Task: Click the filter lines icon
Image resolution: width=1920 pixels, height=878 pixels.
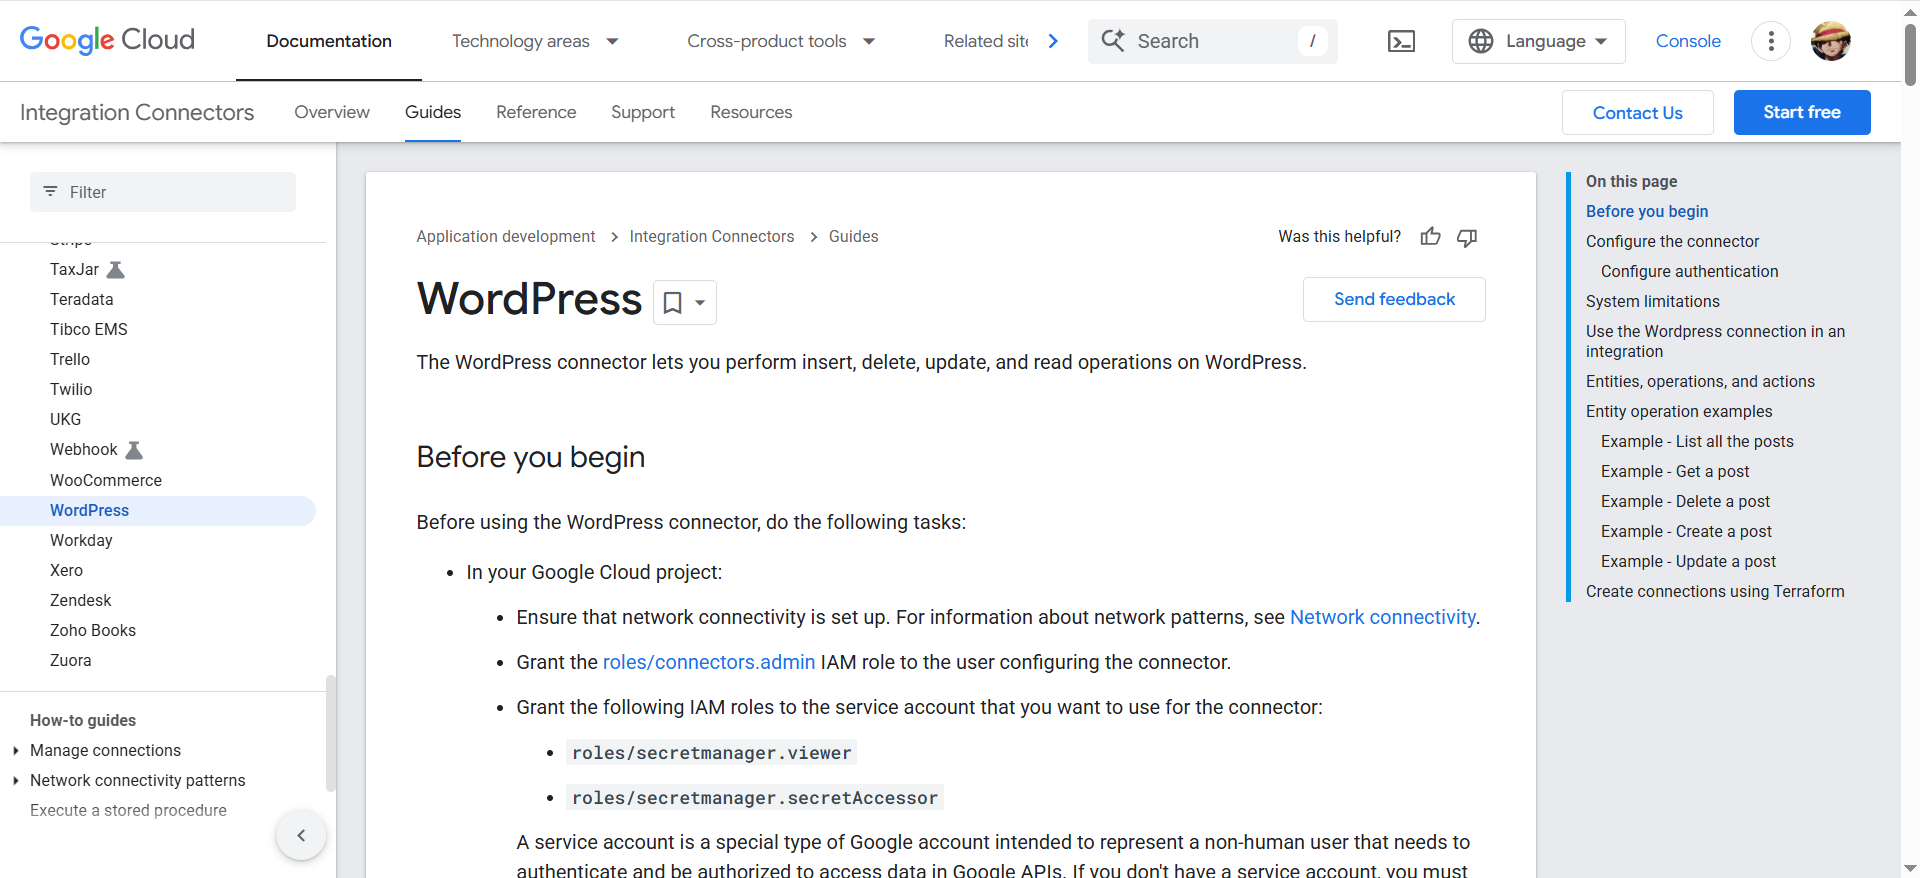Action: tap(50, 191)
